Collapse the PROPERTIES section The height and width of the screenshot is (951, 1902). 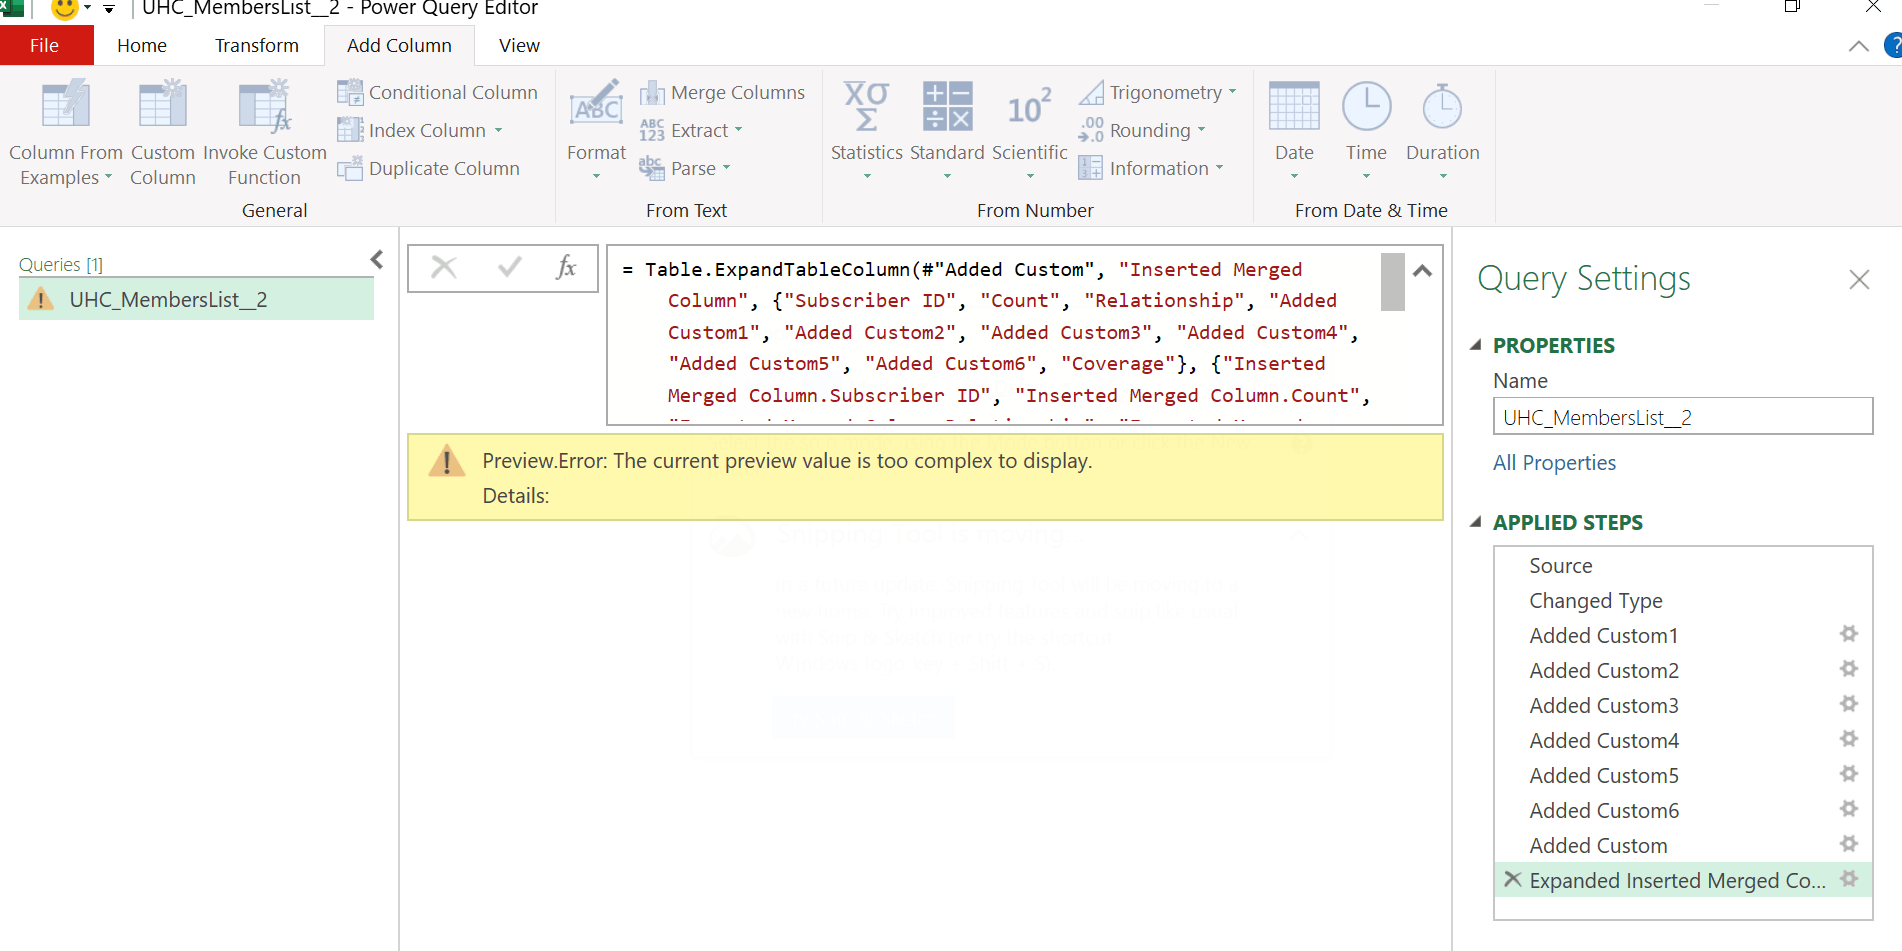pos(1475,345)
